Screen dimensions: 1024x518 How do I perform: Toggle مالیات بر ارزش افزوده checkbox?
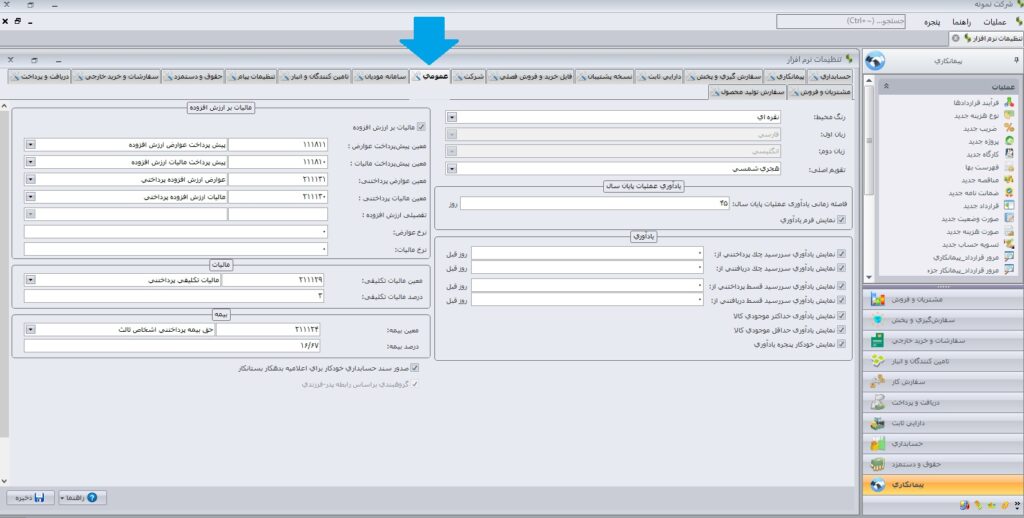[421, 127]
